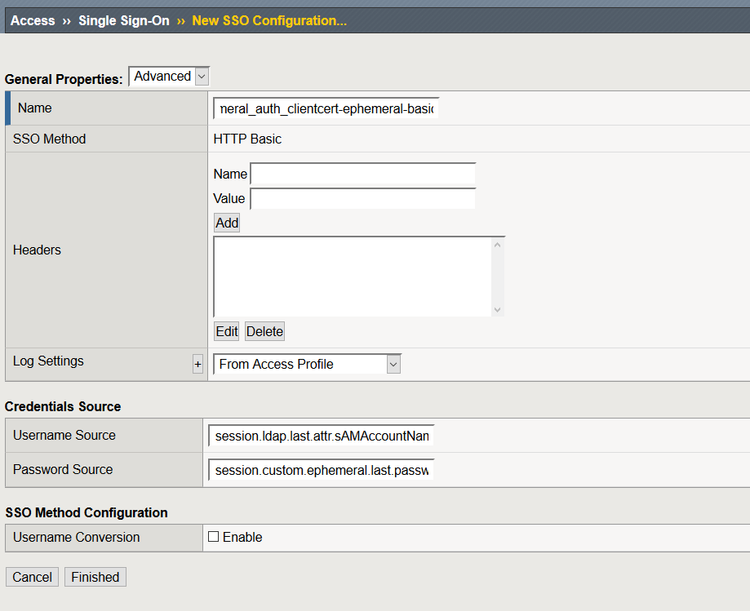The width and height of the screenshot is (750, 611).
Task: Click the Access breadcrumb item
Action: pos(32,20)
